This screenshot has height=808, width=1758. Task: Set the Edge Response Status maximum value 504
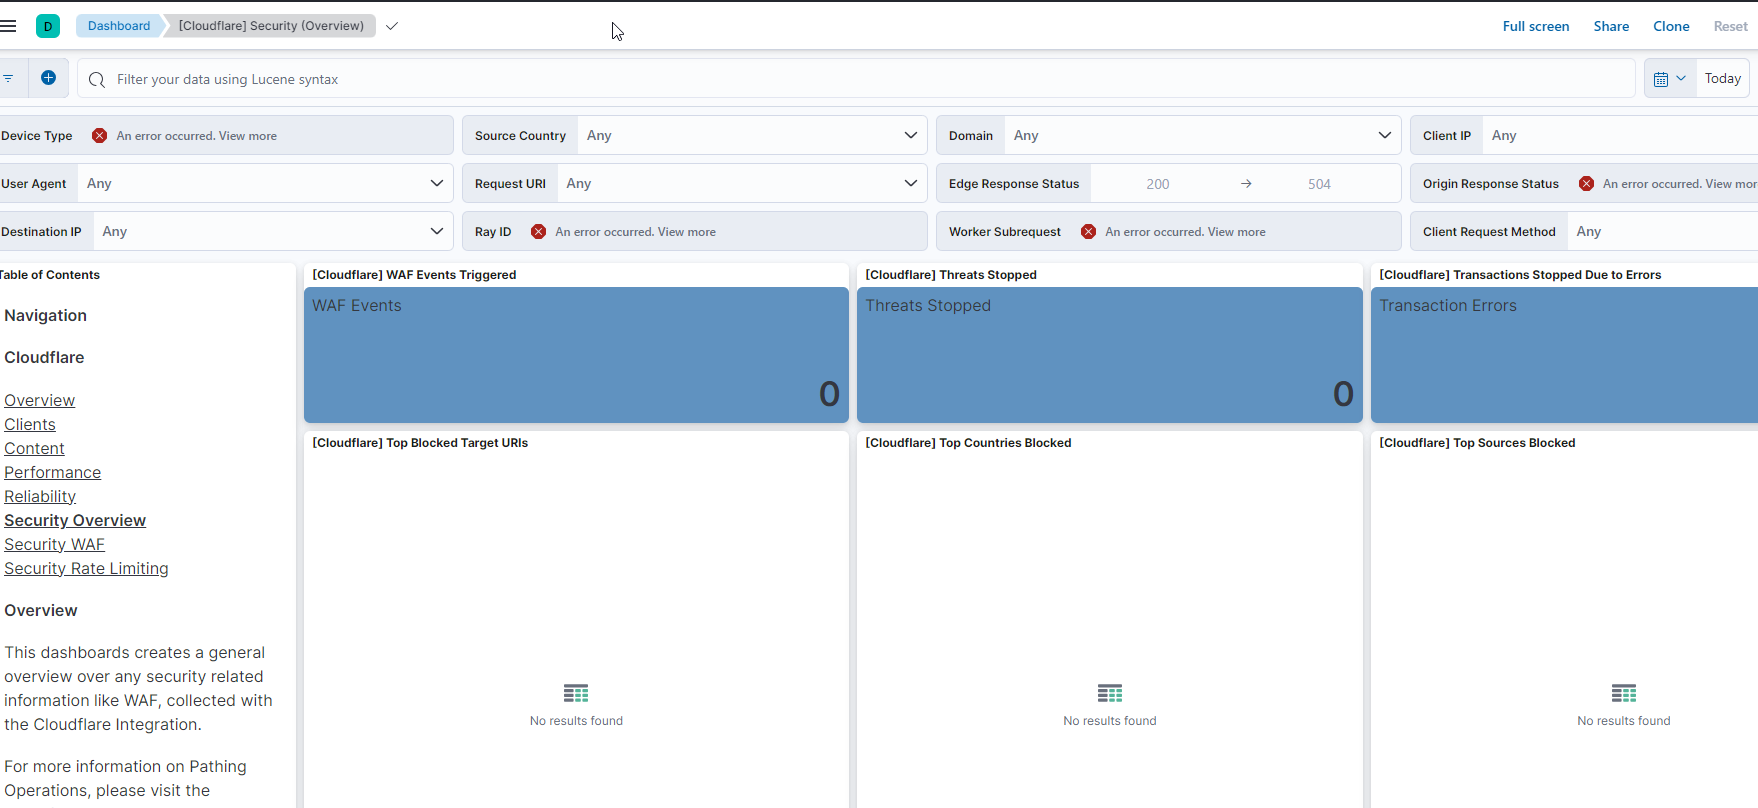1319,184
